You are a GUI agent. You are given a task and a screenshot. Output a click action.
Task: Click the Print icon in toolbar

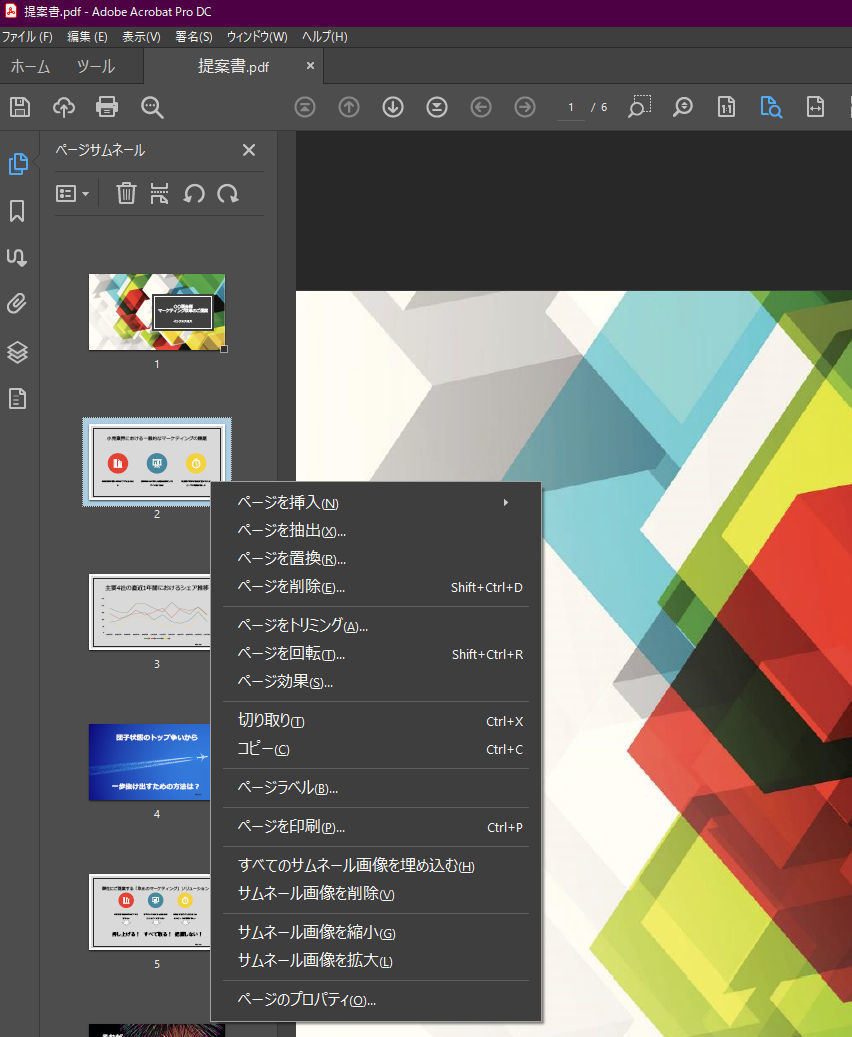coord(107,107)
